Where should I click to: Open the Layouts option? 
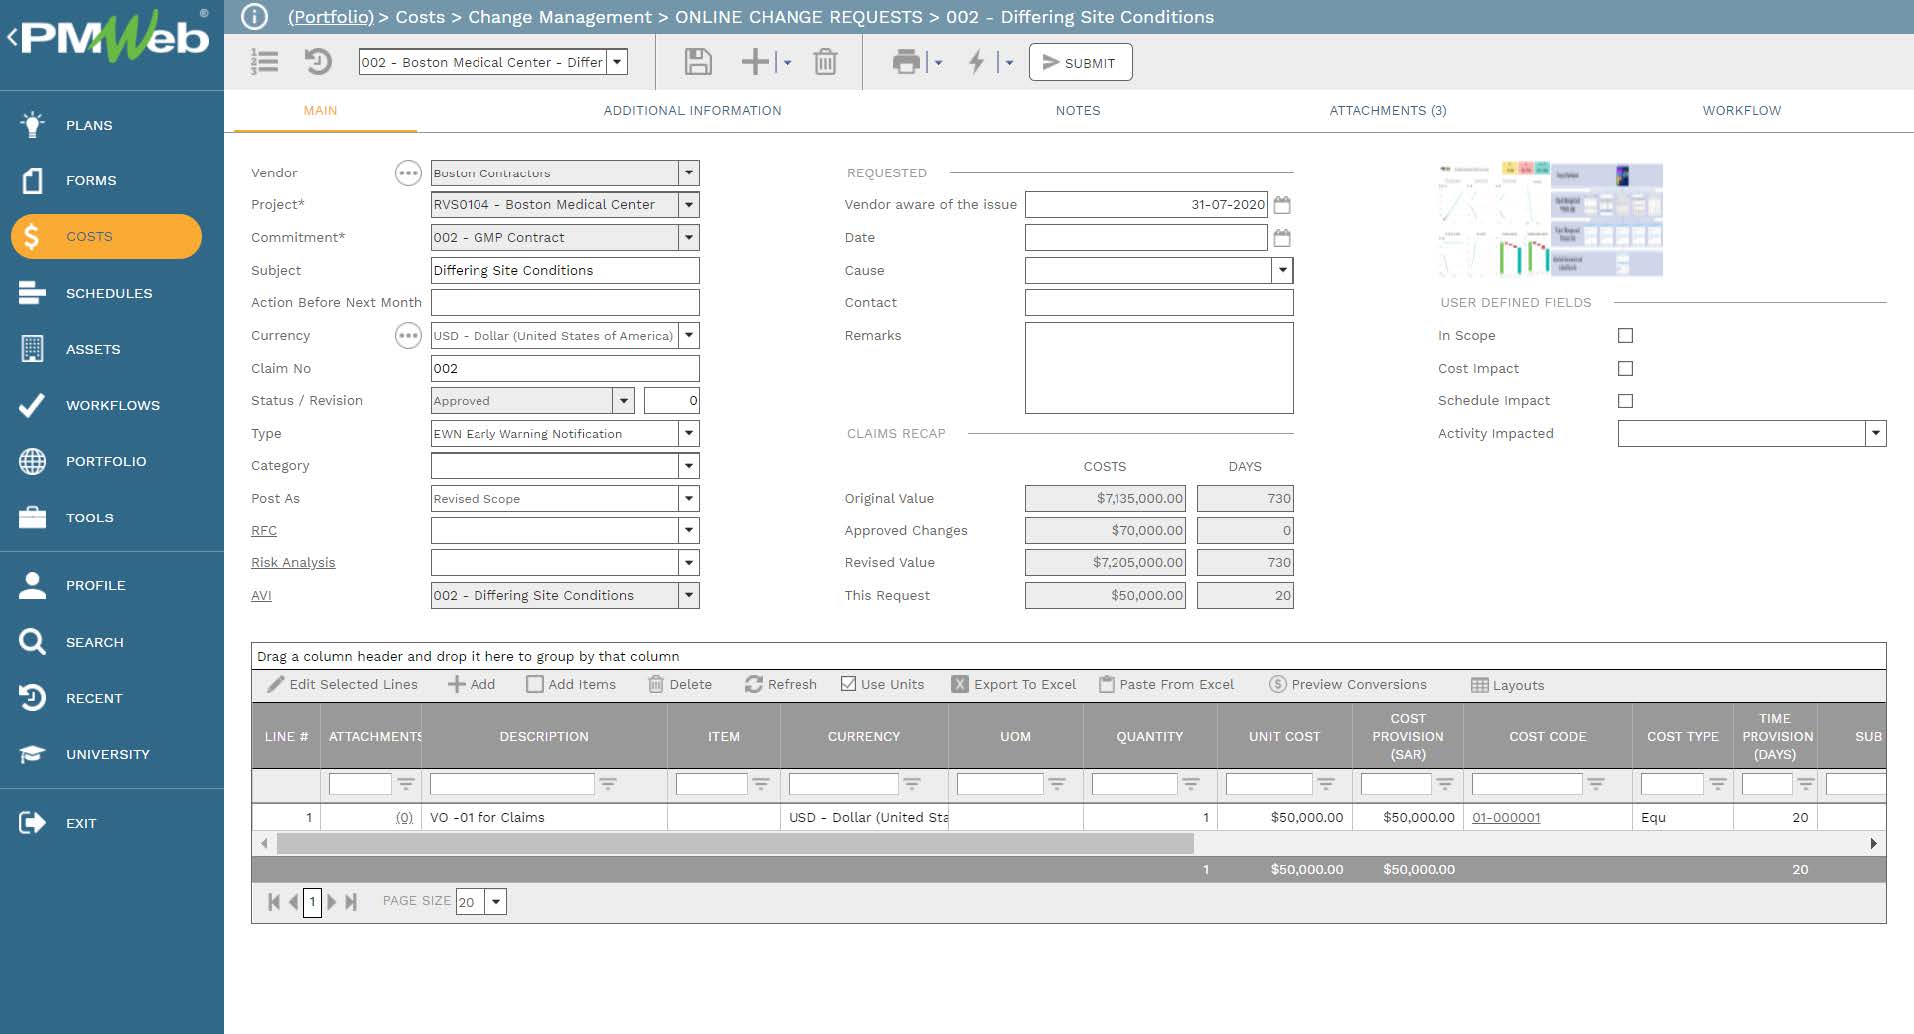point(1508,685)
